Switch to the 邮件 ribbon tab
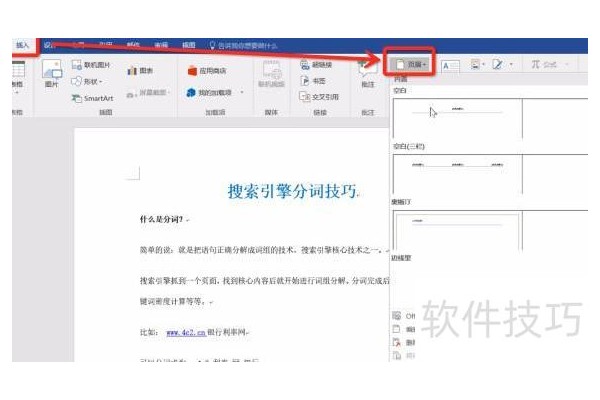The image size is (600, 400). (133, 45)
